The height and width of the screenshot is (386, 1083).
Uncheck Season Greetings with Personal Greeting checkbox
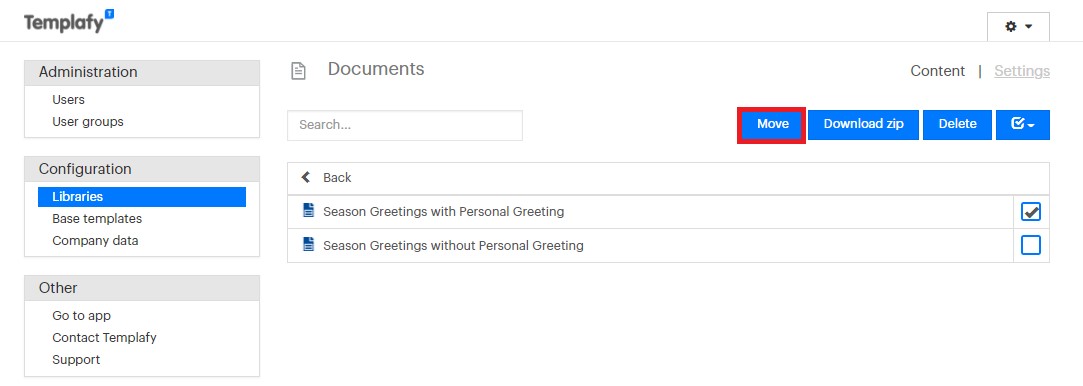pyautogui.click(x=1031, y=211)
